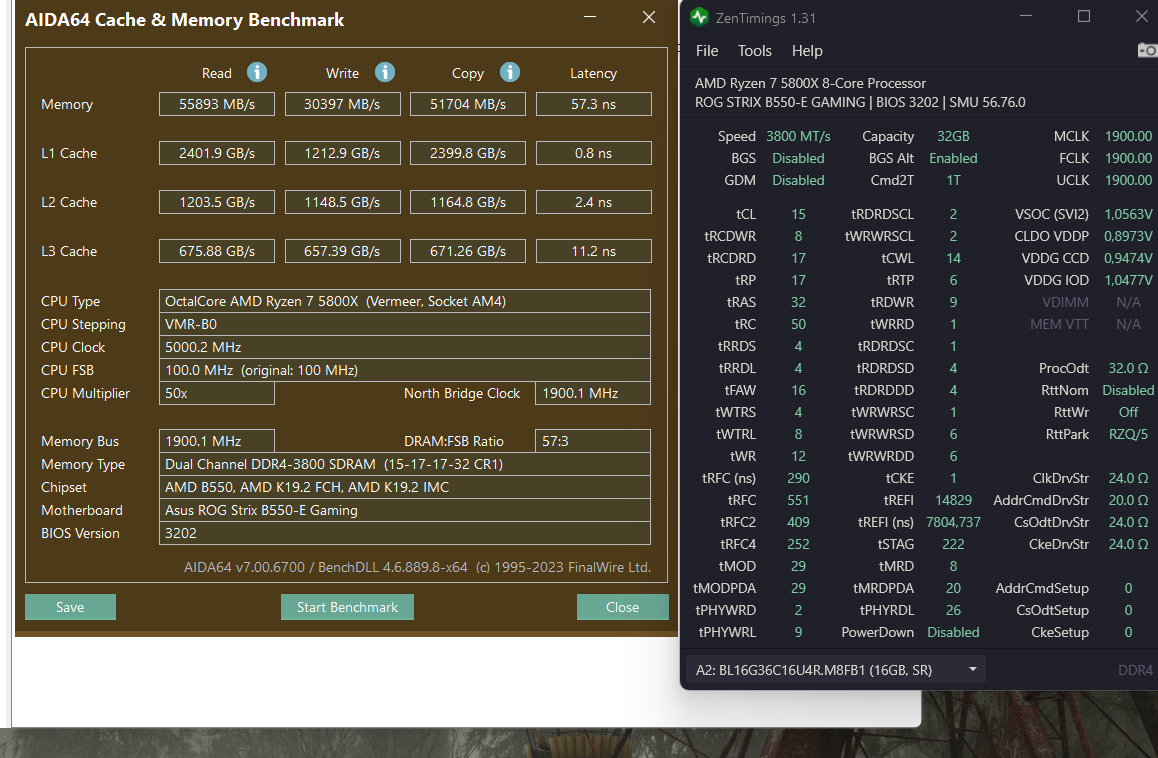Viewport: 1158px width, 758px height.
Task: Click the CPU Multiplier field 50x
Action: 216,393
